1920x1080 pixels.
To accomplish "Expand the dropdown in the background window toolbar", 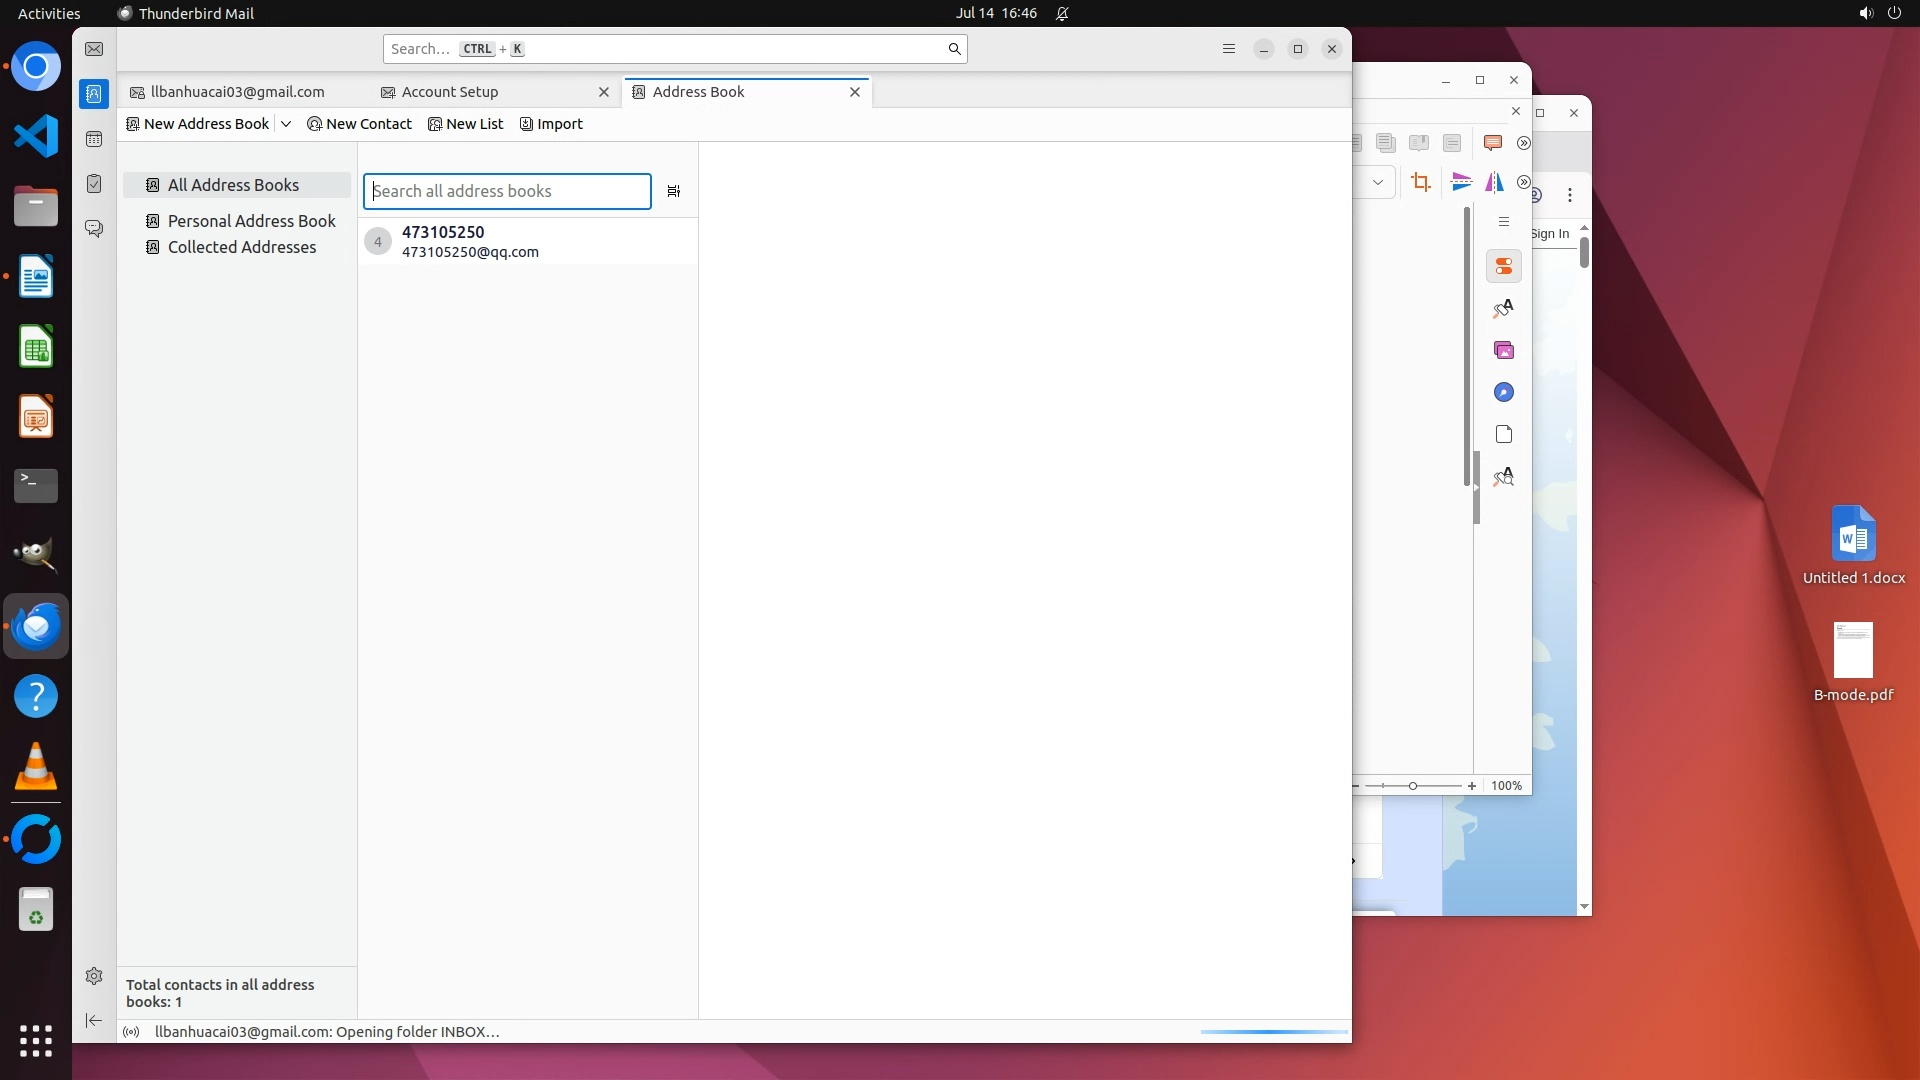I will click(1378, 182).
